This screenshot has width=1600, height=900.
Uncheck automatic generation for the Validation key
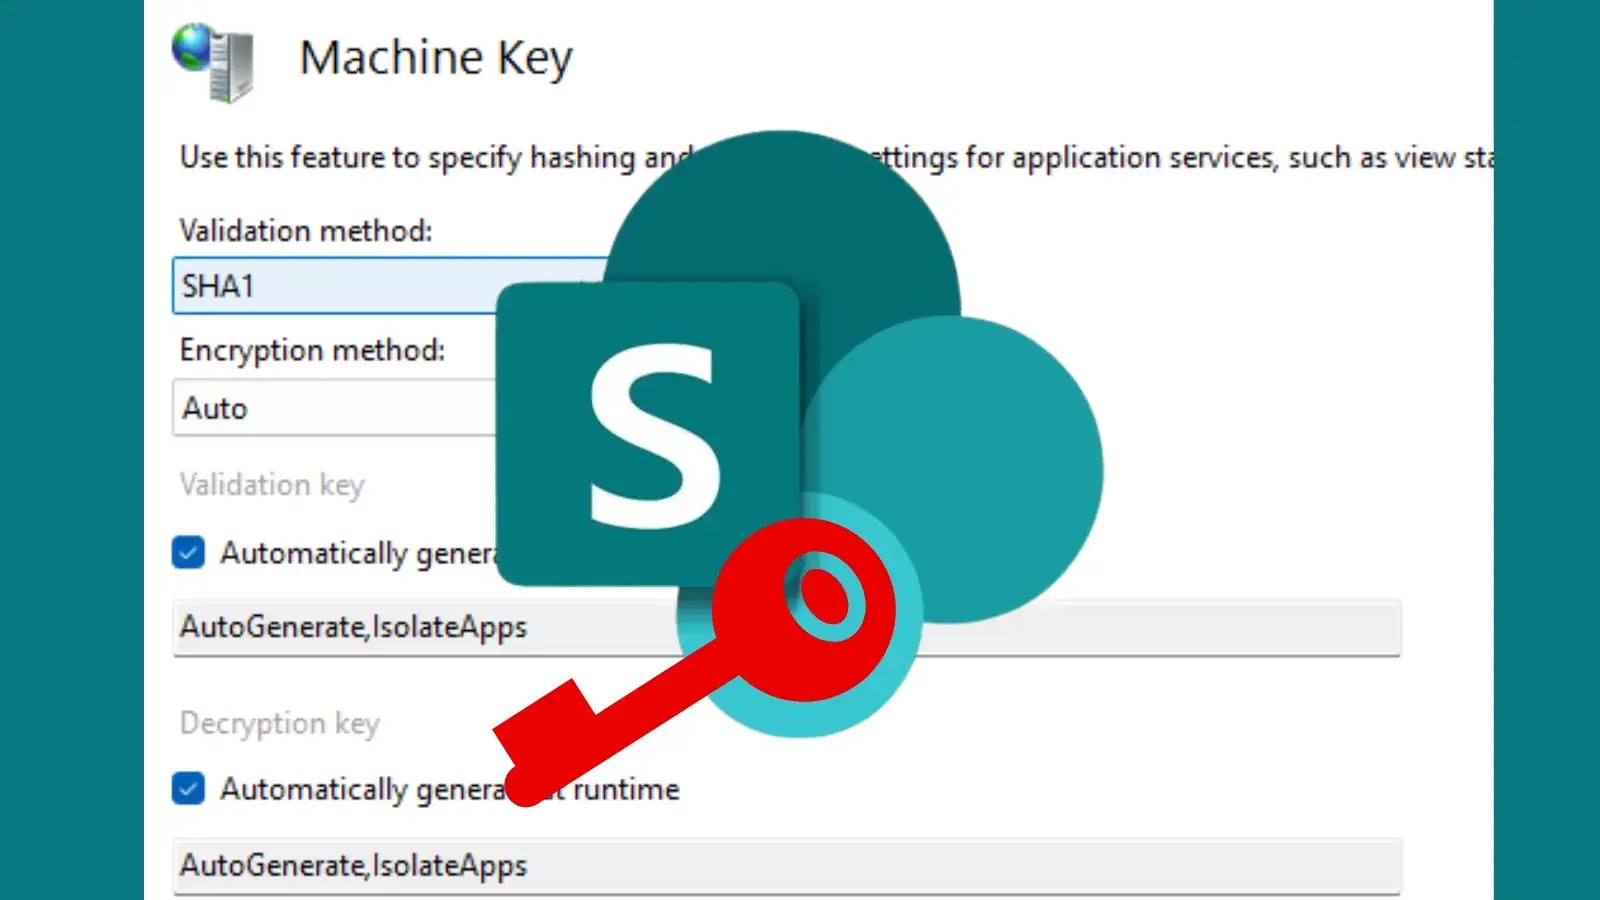point(188,552)
